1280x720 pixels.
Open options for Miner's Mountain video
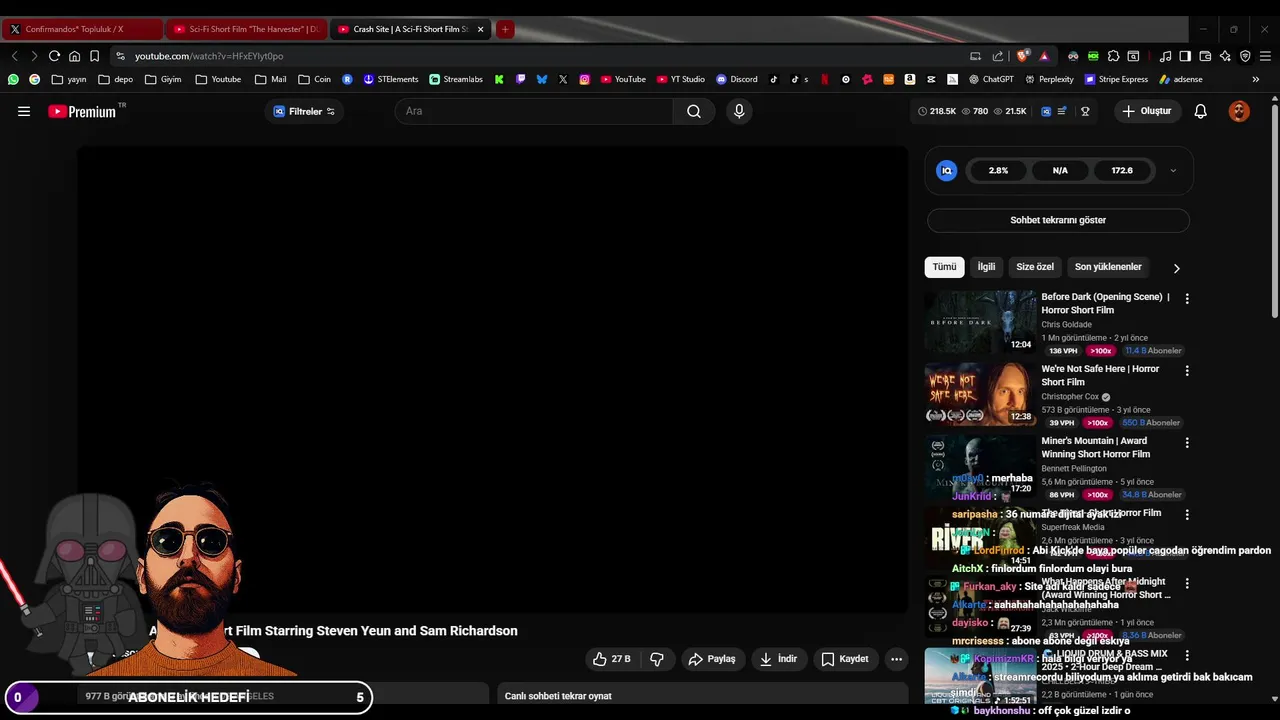[x=1187, y=443]
